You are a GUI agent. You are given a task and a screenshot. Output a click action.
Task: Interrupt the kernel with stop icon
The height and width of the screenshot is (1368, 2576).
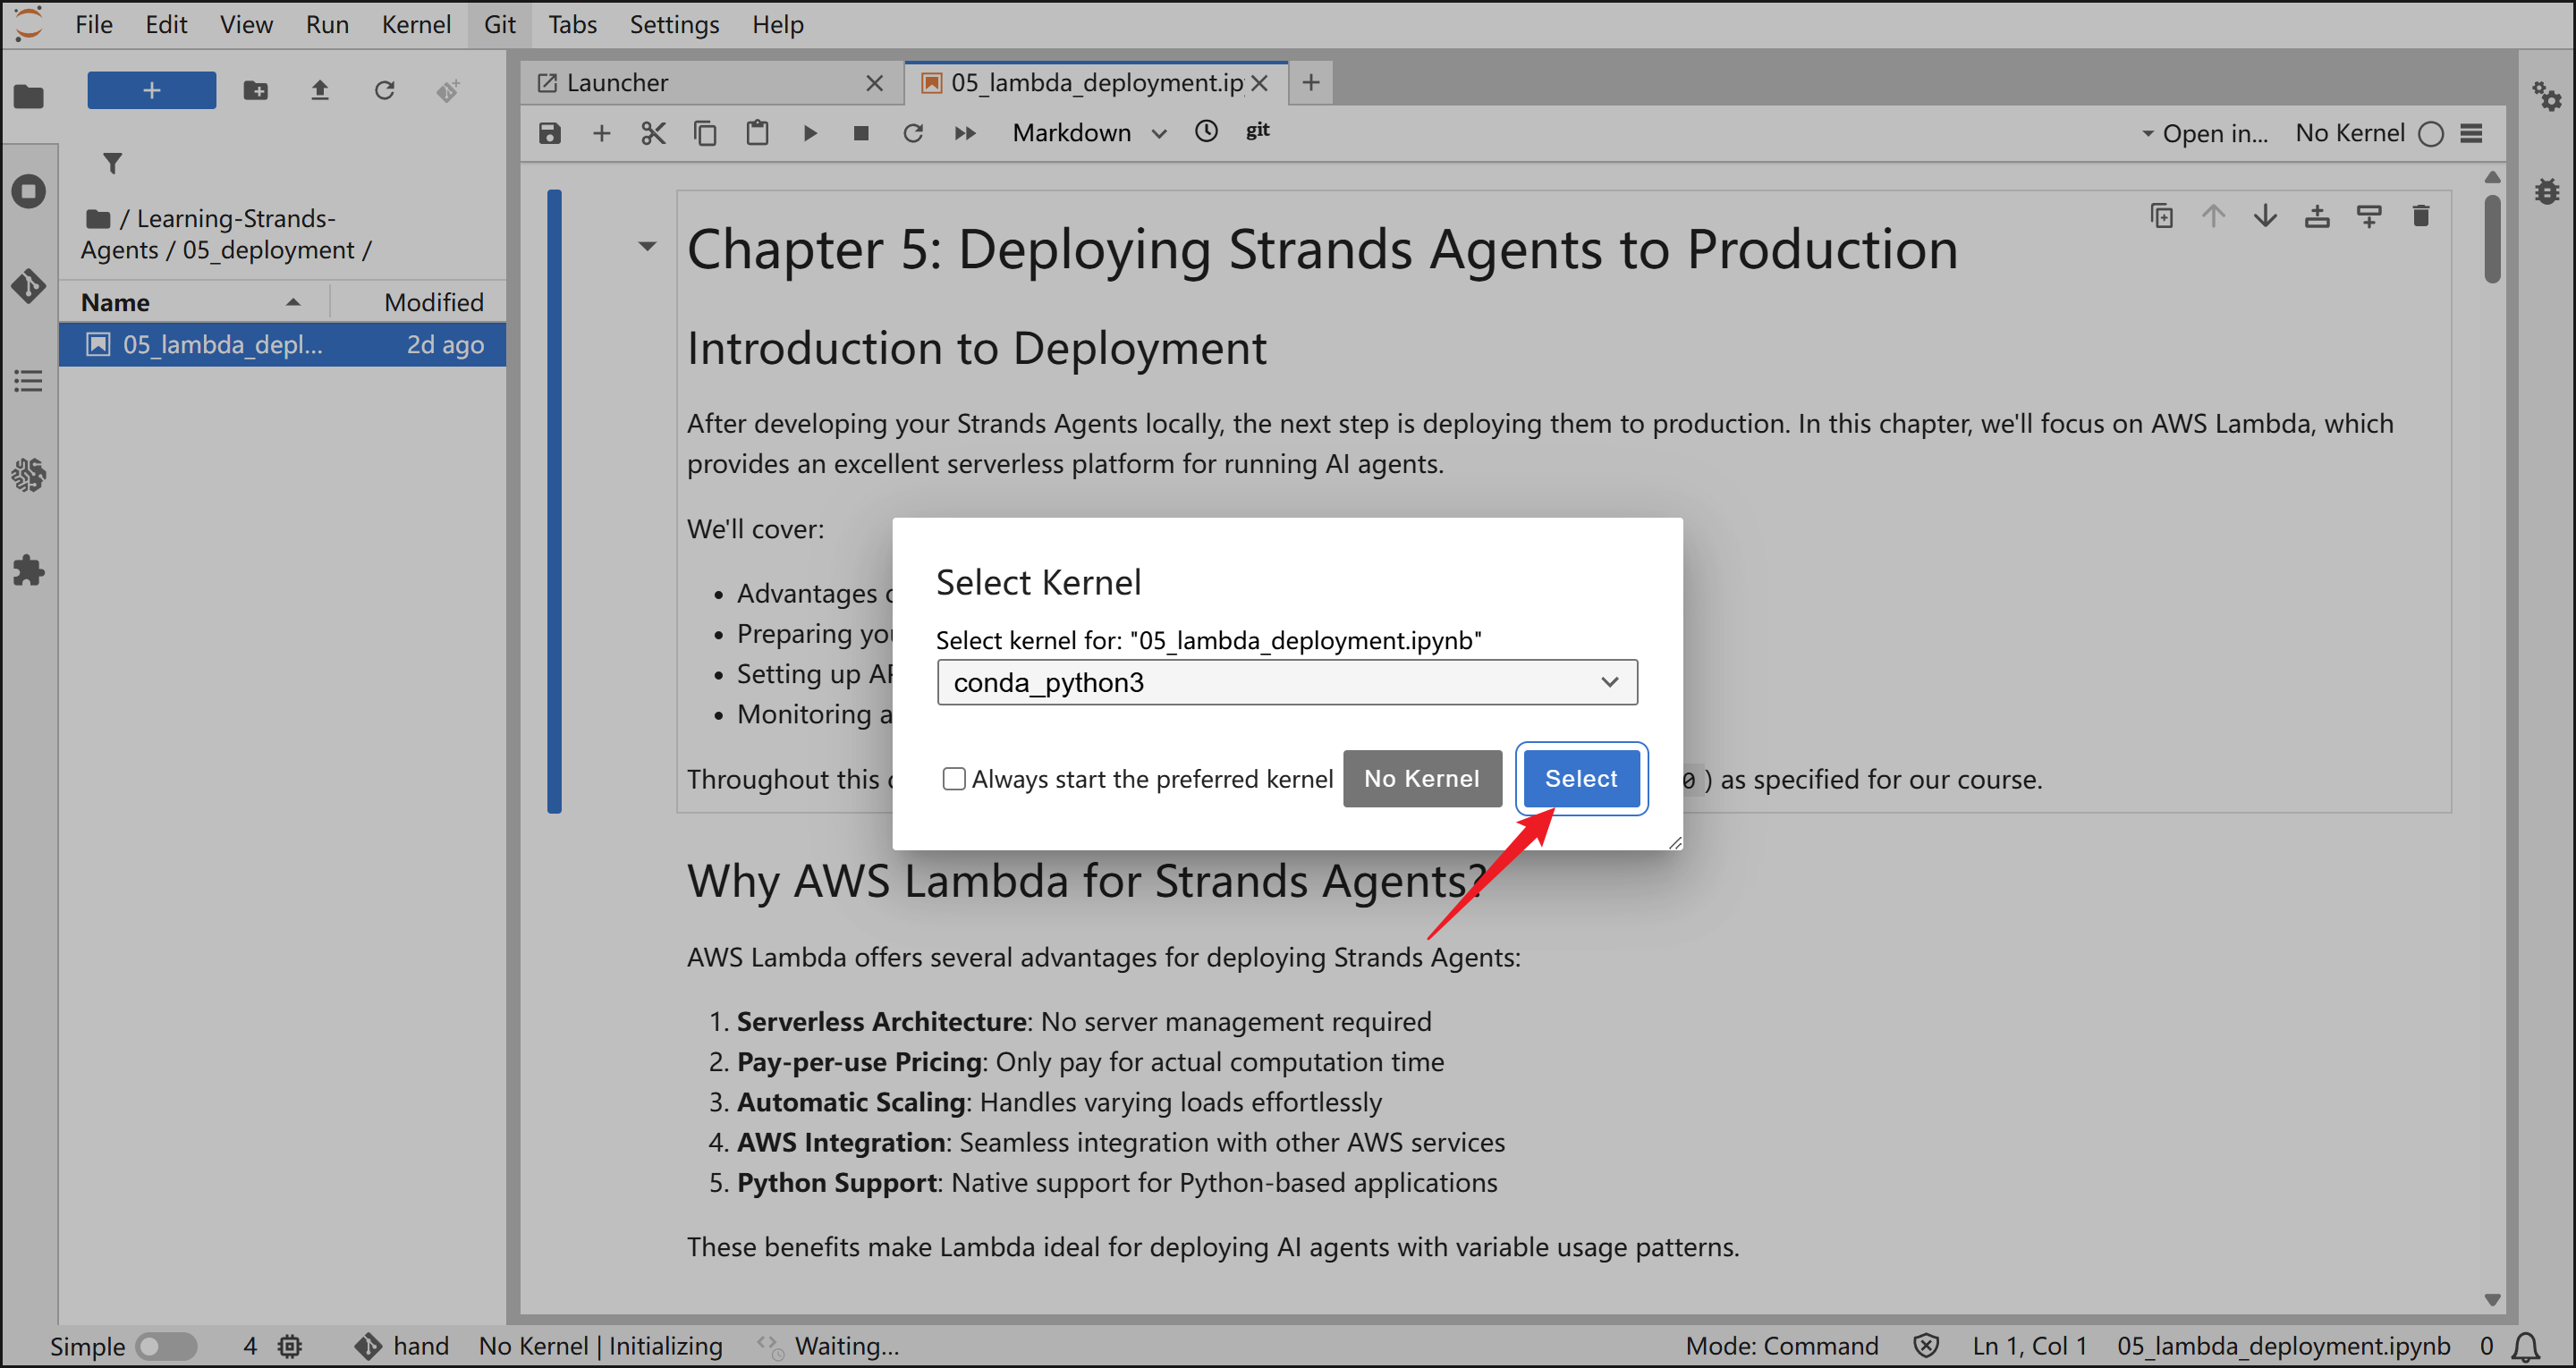[861, 133]
